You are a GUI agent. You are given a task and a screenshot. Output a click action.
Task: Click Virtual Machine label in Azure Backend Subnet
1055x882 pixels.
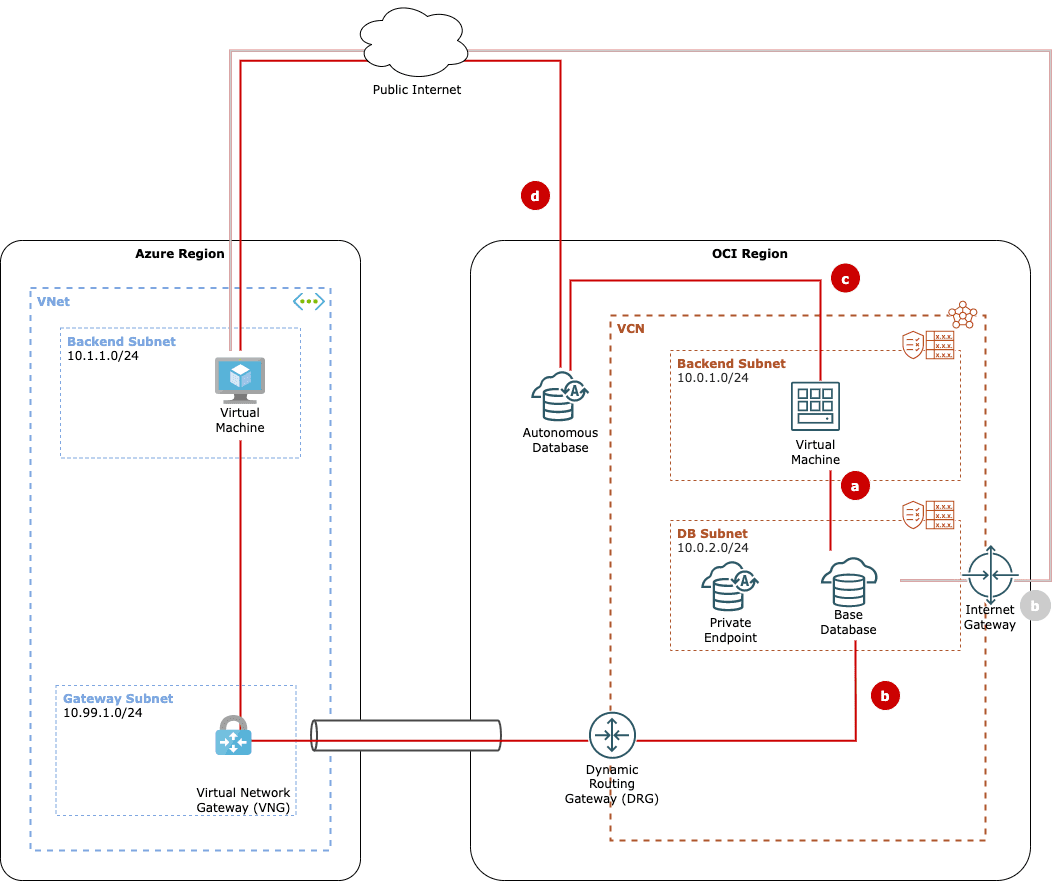[240, 420]
